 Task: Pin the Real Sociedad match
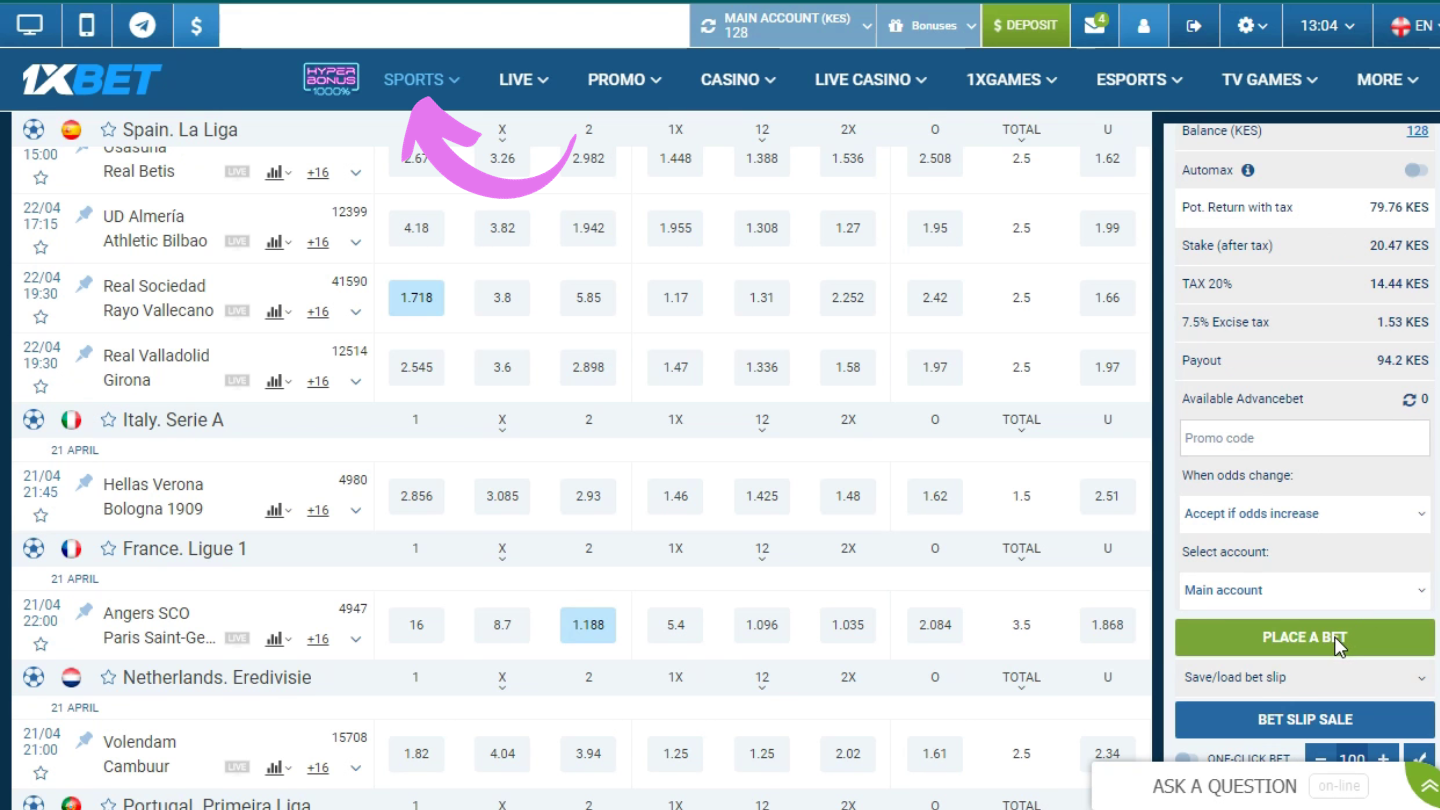84,284
